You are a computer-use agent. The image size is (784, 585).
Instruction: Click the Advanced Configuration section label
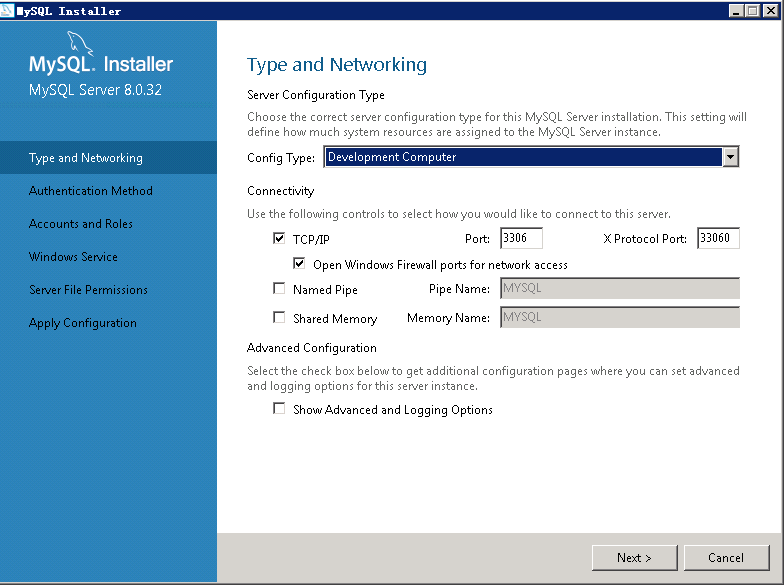[x=312, y=348]
